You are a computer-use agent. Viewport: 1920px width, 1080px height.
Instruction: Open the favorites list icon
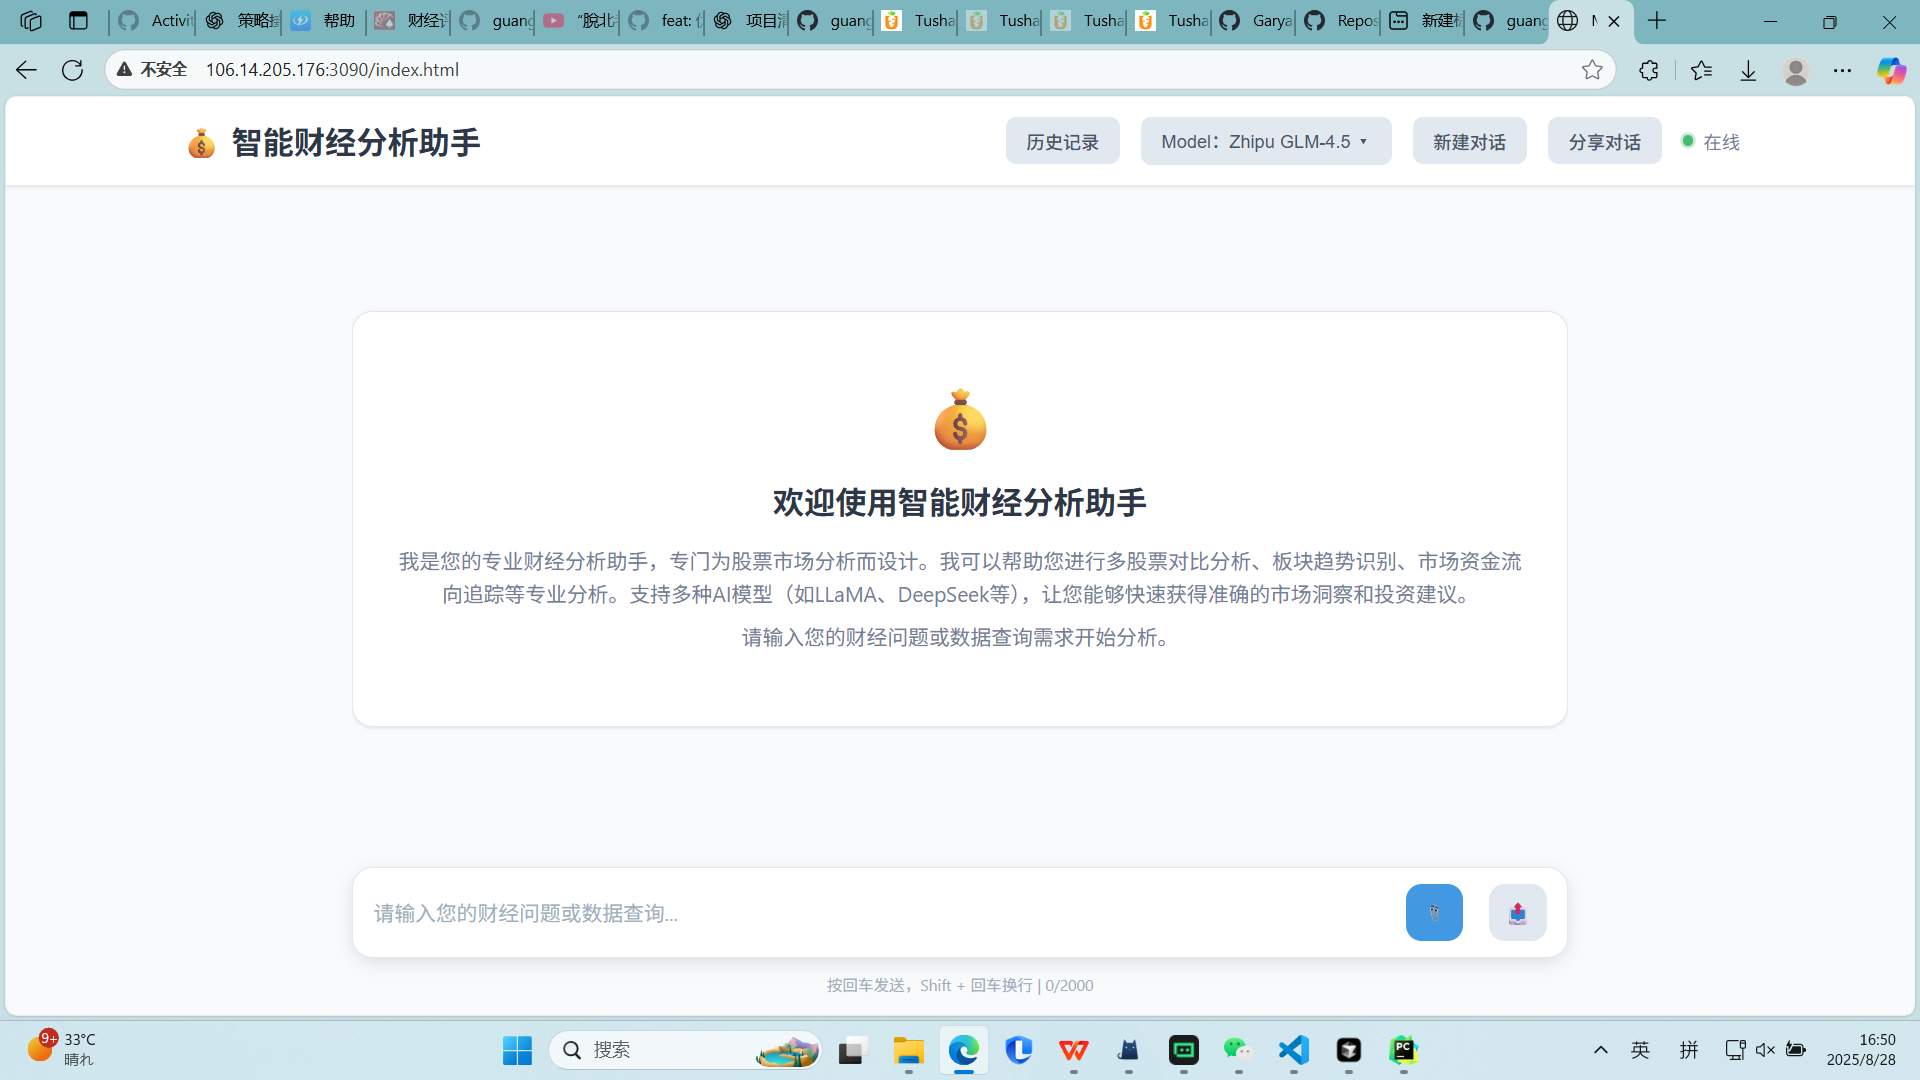coord(1701,70)
